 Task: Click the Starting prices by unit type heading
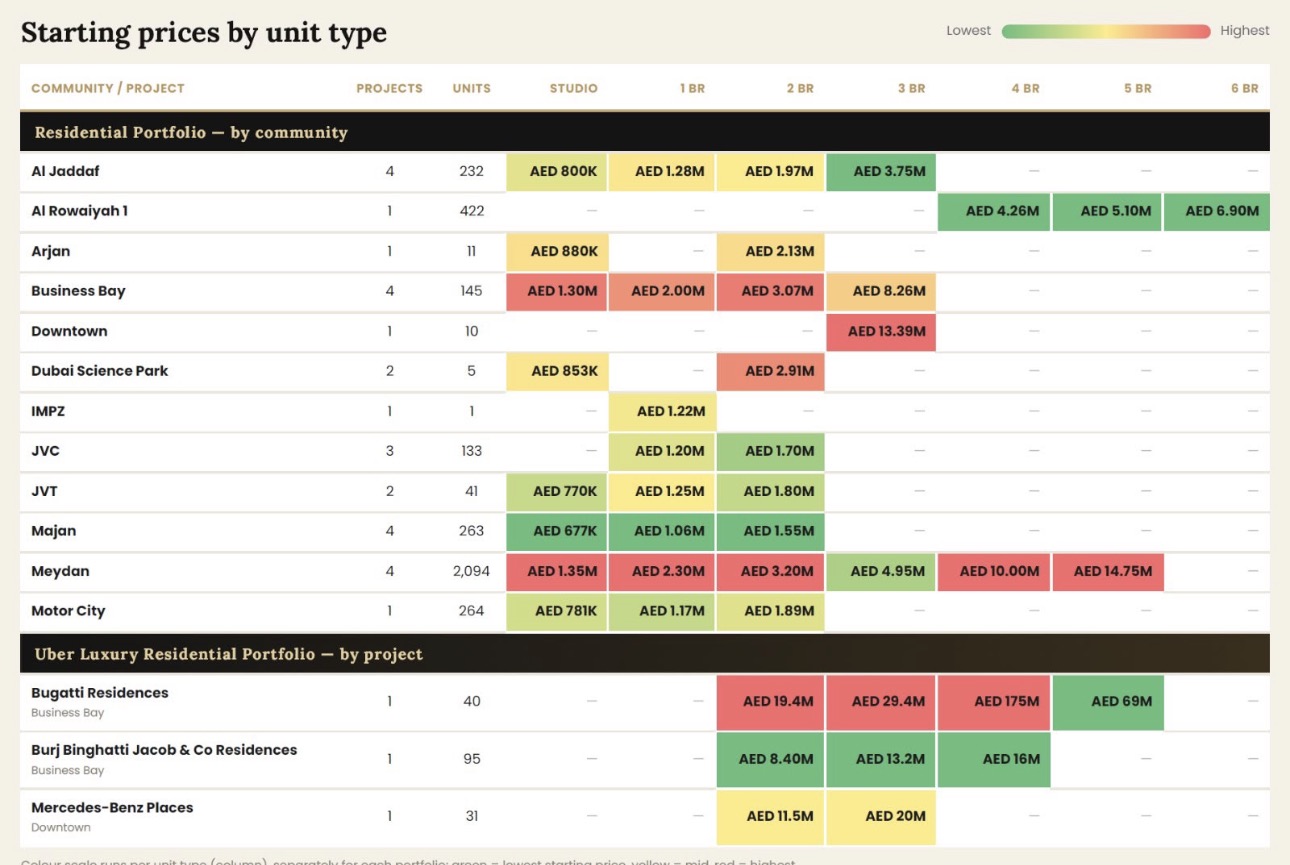pyautogui.click(x=204, y=33)
